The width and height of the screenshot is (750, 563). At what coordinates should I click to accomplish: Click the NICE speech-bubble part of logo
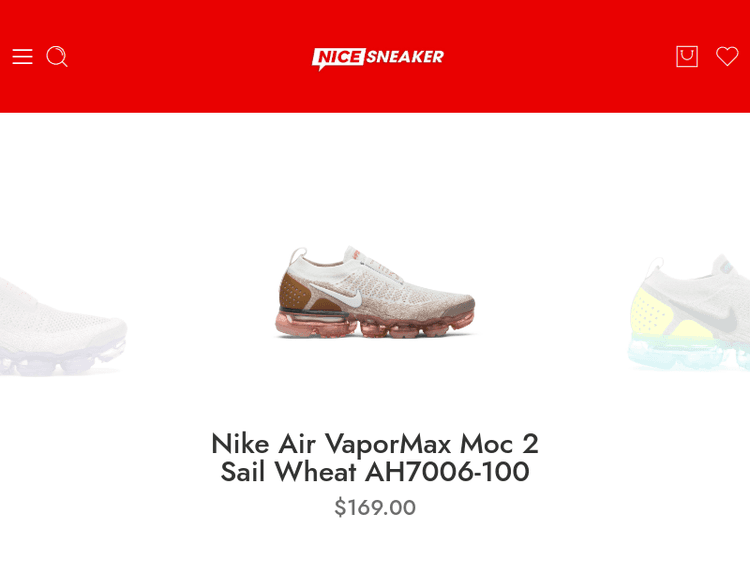coord(339,58)
